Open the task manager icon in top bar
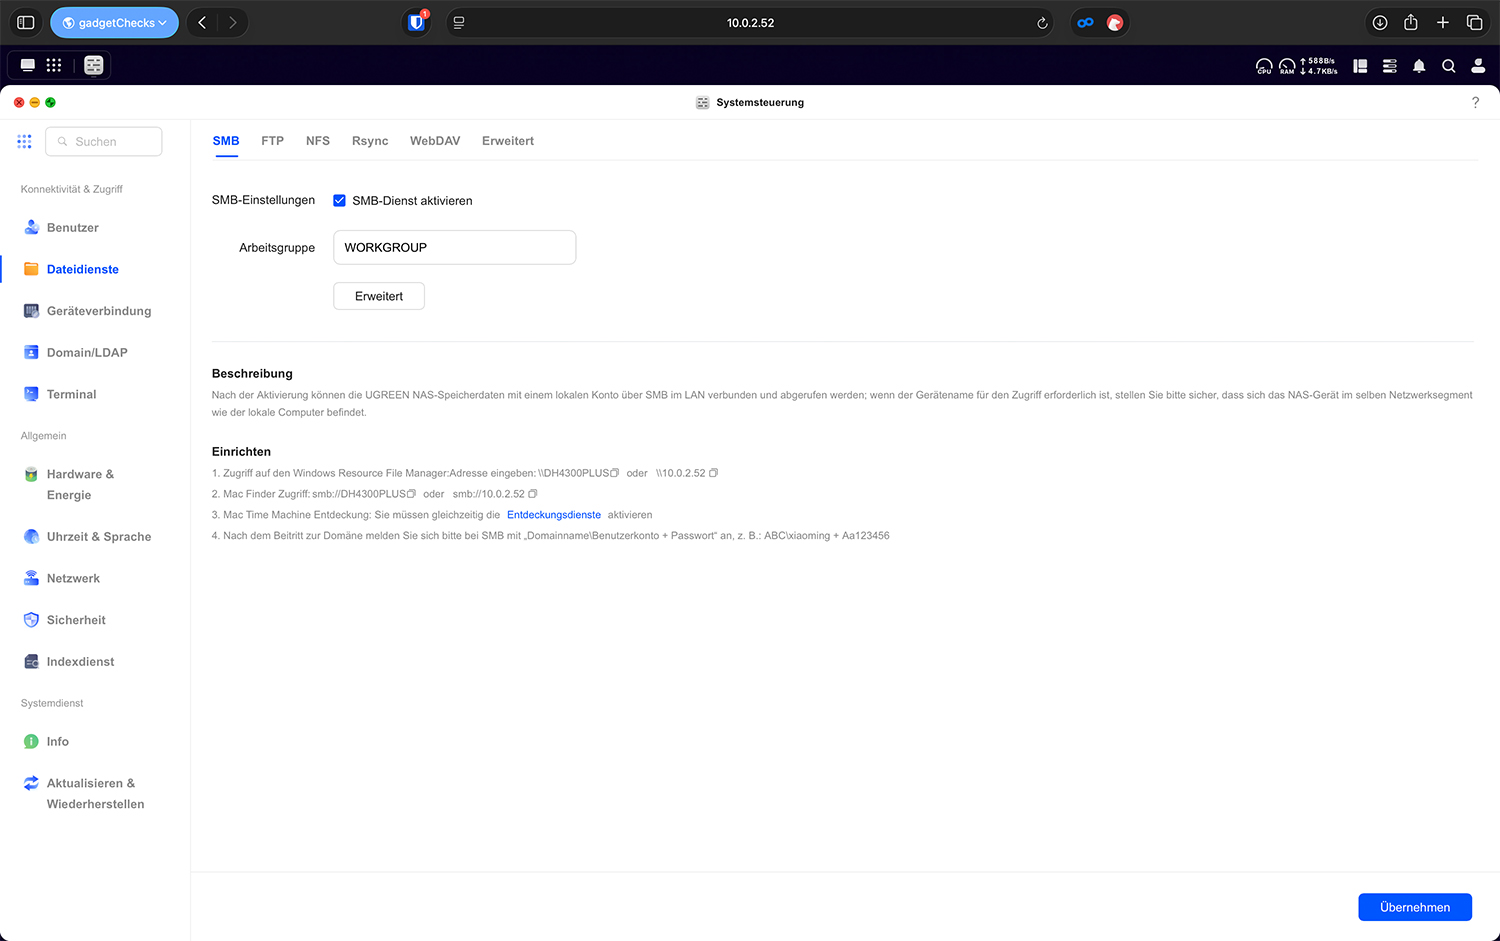The image size is (1500, 941). coord(1389,66)
